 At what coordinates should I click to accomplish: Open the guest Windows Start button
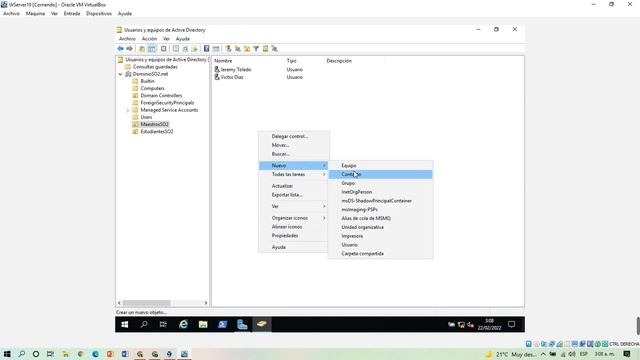[x=125, y=324]
